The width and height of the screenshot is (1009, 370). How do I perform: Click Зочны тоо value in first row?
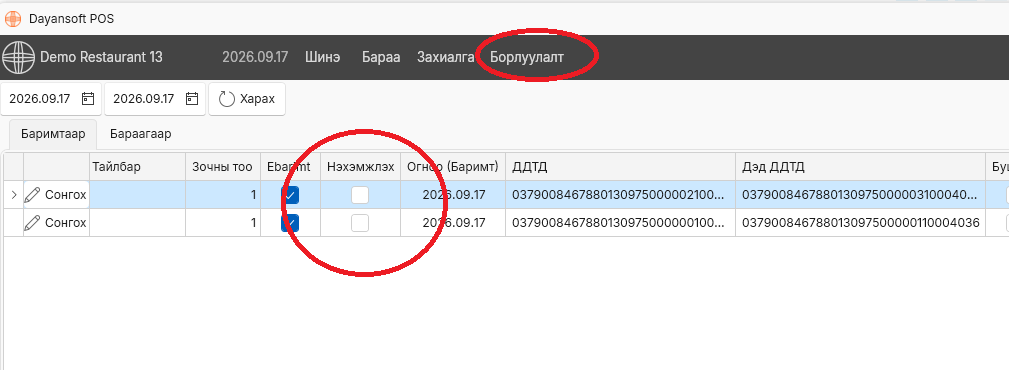[x=223, y=195]
